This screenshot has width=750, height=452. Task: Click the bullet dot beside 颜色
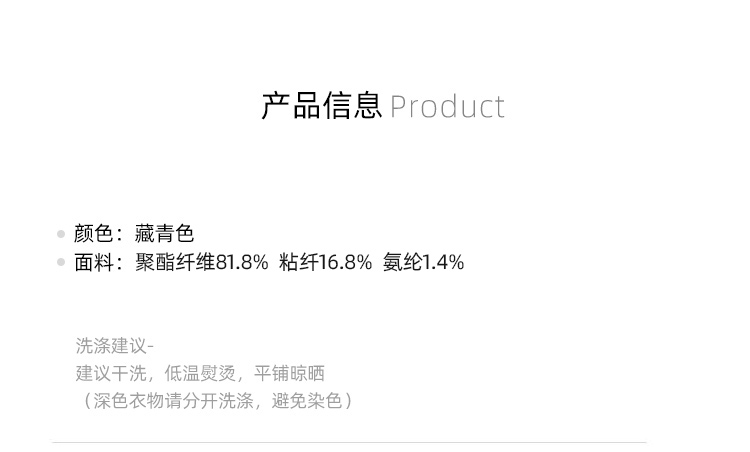(61, 235)
